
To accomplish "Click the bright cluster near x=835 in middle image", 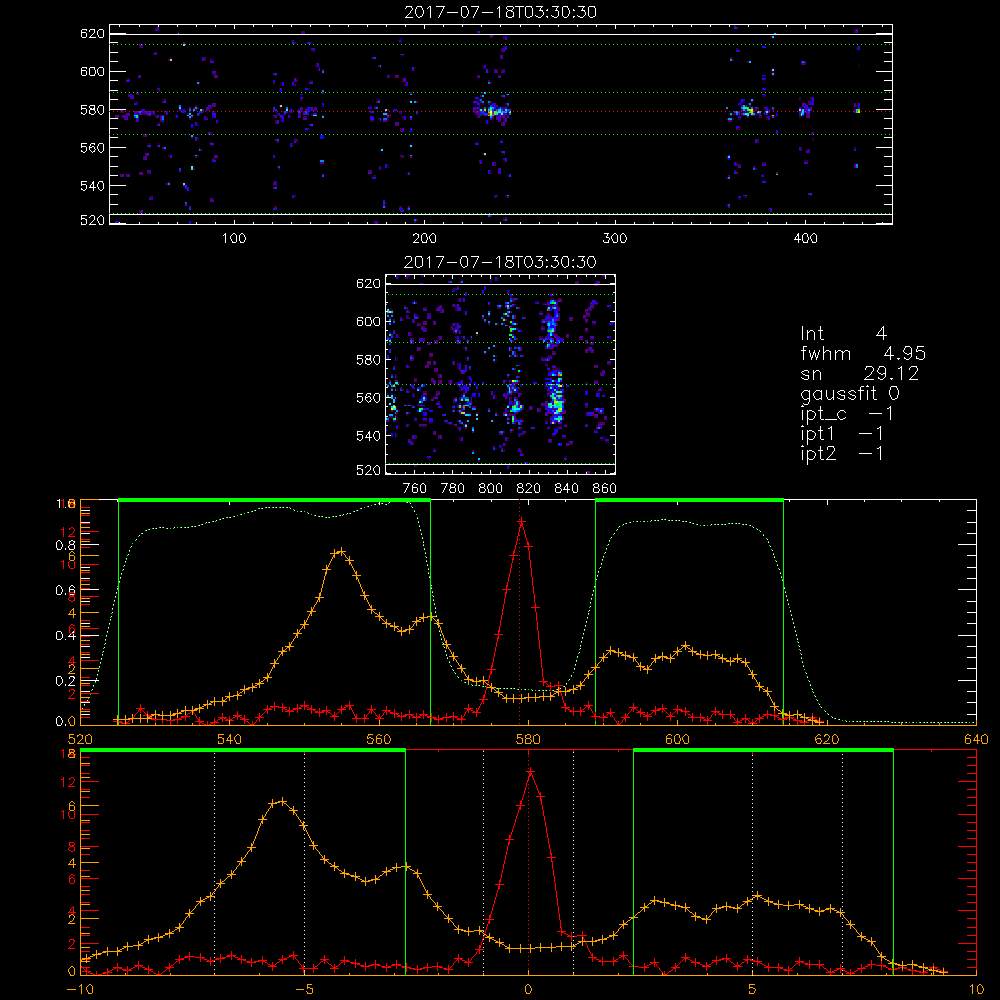I will pos(556,399).
